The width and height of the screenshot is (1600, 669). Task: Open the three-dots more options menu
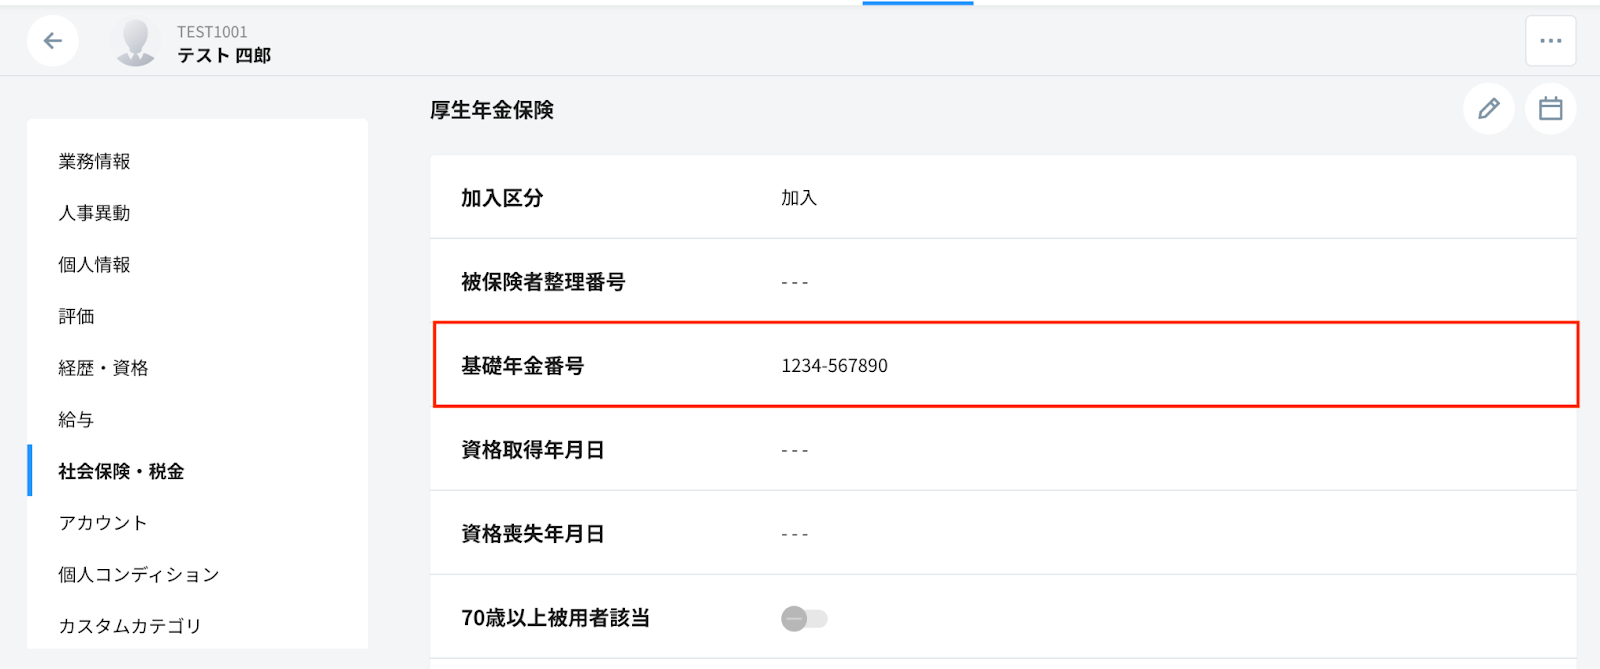coord(1550,41)
